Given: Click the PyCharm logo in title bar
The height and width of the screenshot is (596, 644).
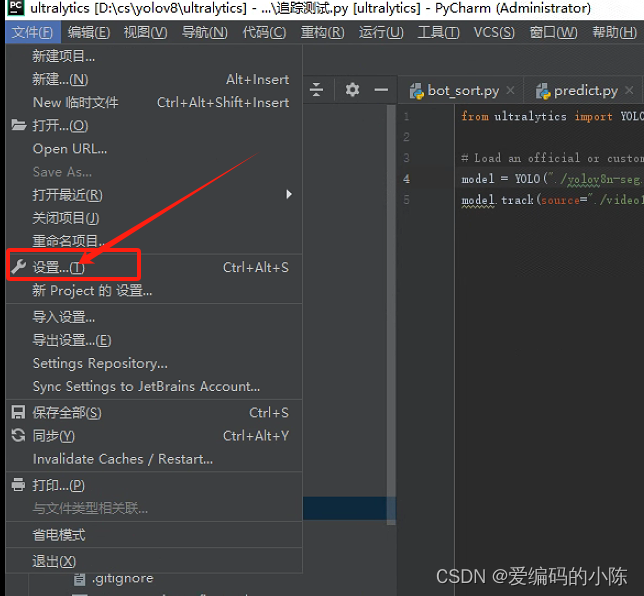Looking at the screenshot, I should (x=16, y=7).
